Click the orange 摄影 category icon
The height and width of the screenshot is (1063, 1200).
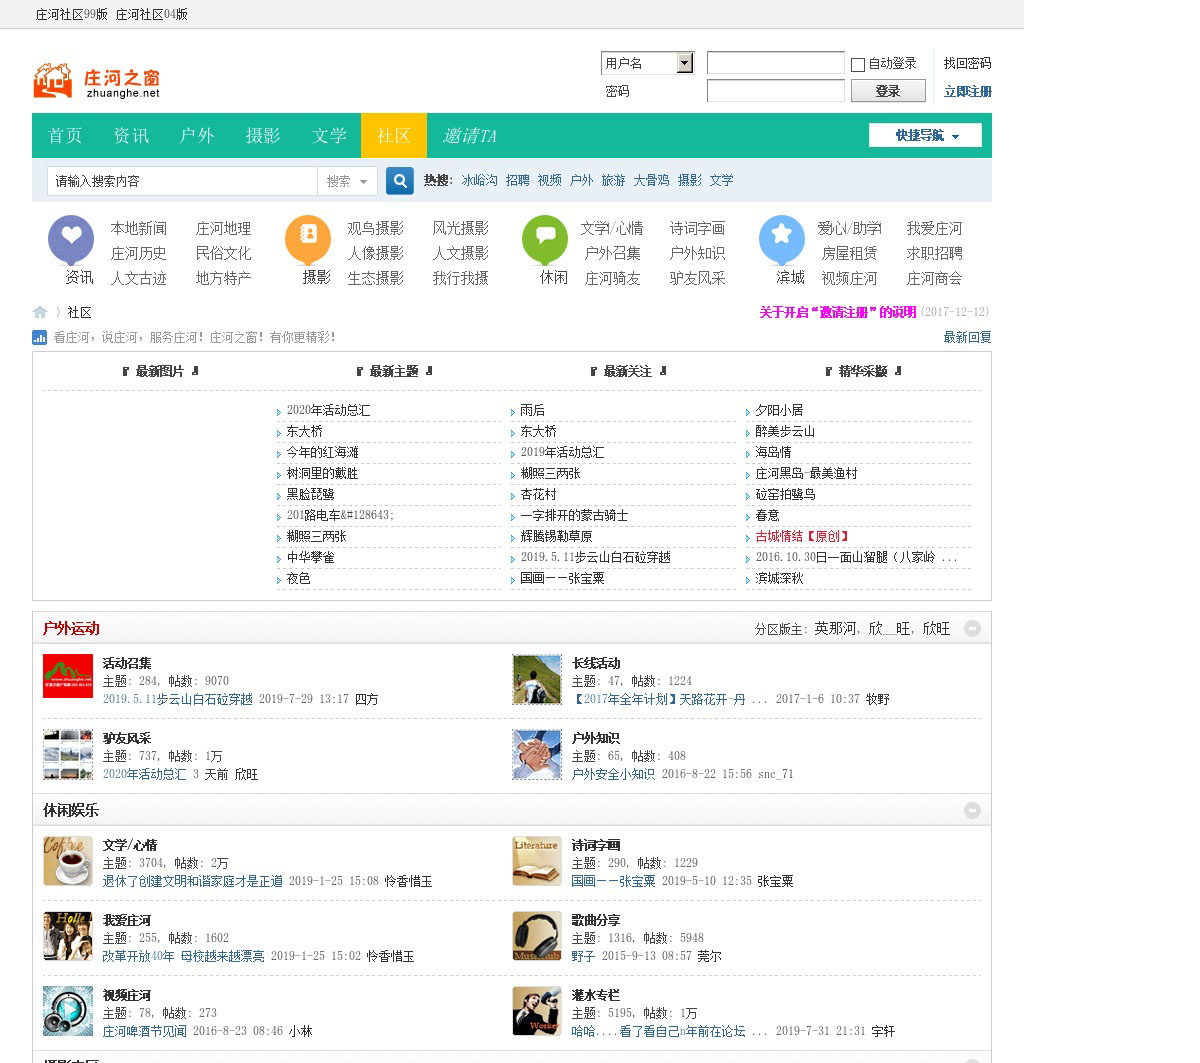coord(308,238)
